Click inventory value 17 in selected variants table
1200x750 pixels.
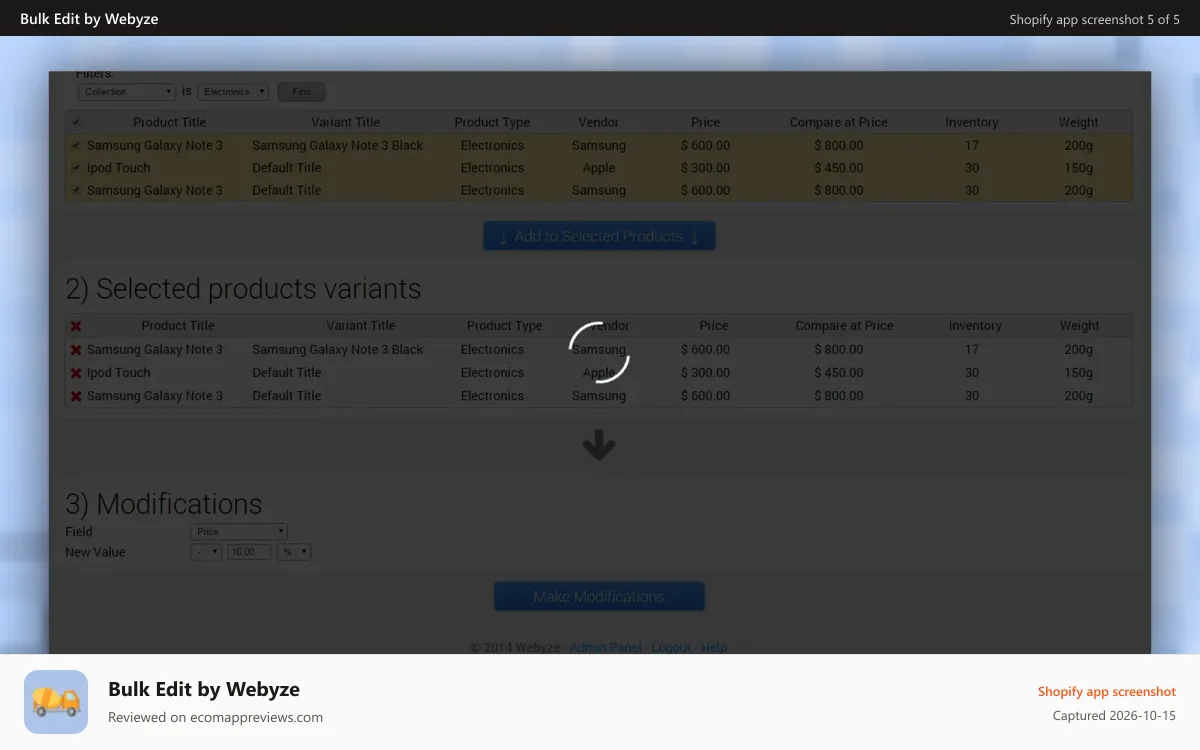(972, 350)
